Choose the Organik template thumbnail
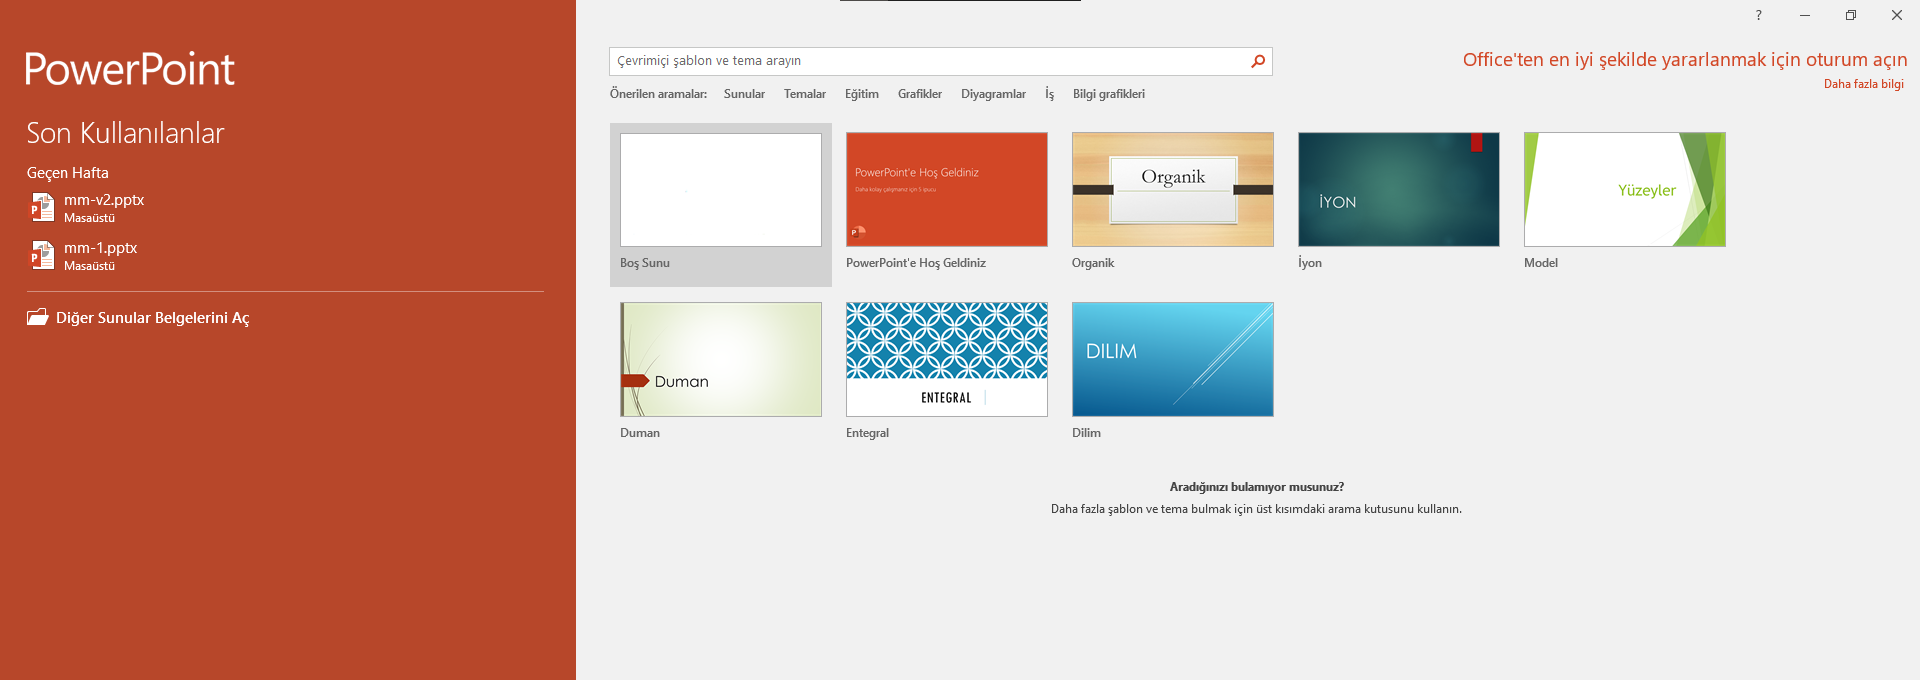This screenshot has width=1920, height=680. pyautogui.click(x=1173, y=190)
